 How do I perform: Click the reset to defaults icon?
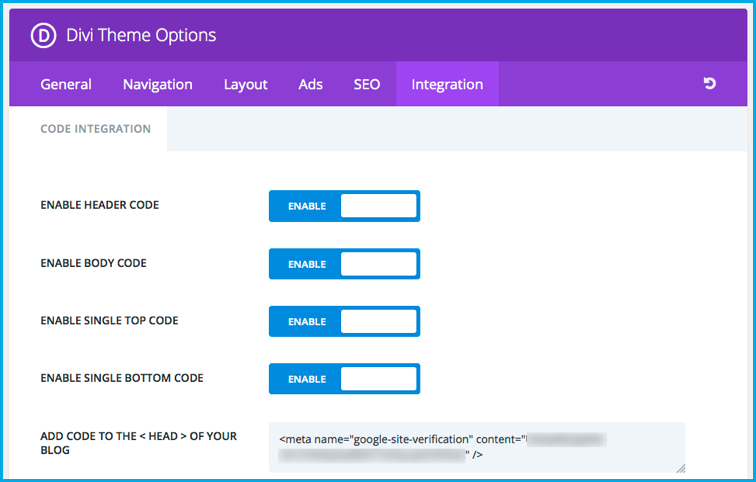(709, 83)
